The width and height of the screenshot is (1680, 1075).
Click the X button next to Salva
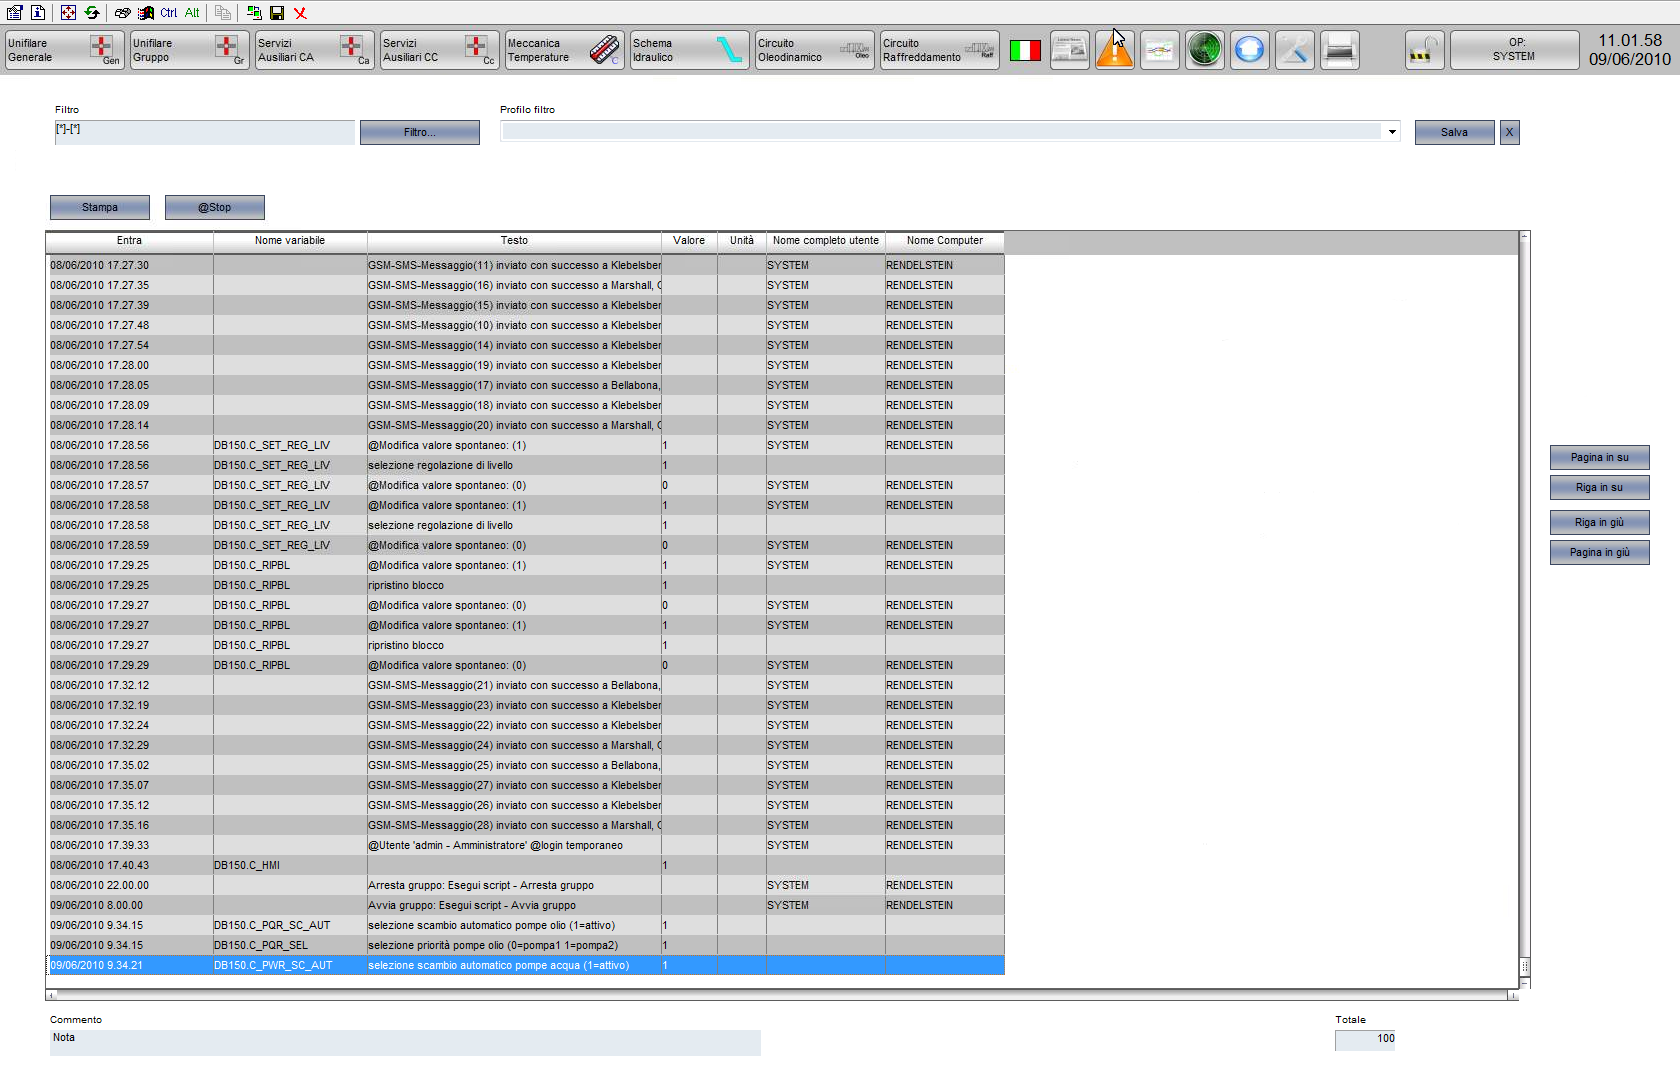point(1510,132)
